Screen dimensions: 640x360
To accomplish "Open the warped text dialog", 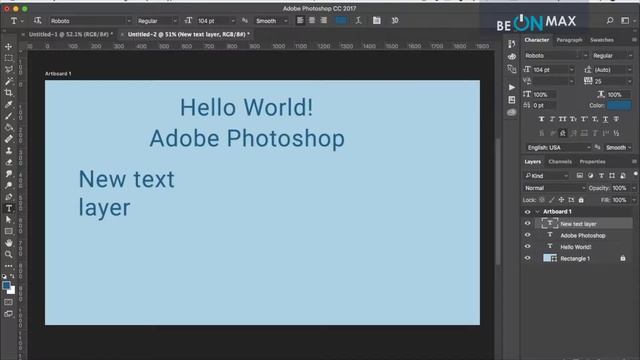I will [358, 20].
